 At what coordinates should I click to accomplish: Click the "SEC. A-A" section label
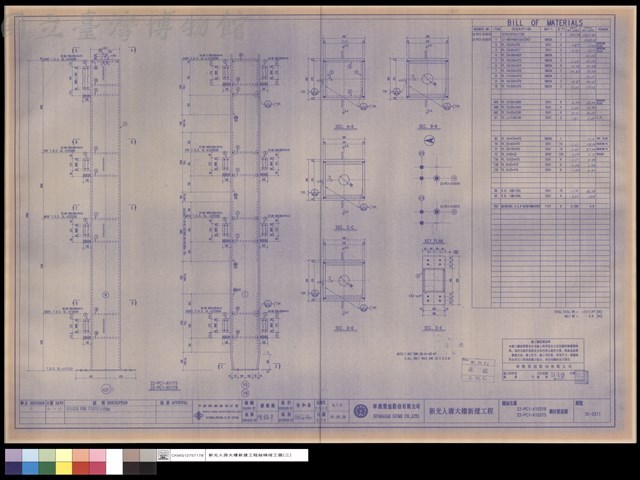(x=345, y=127)
